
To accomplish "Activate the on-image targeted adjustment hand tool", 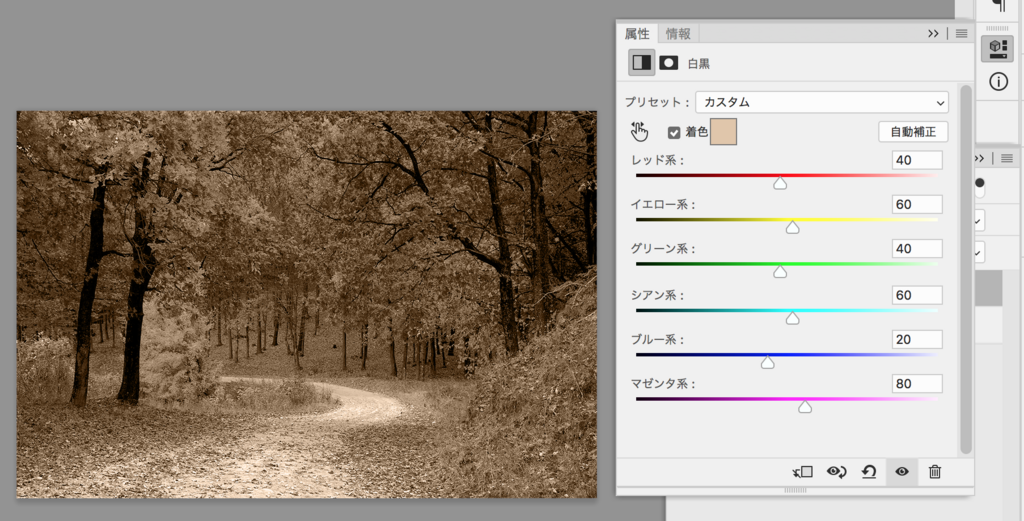I will point(640,132).
